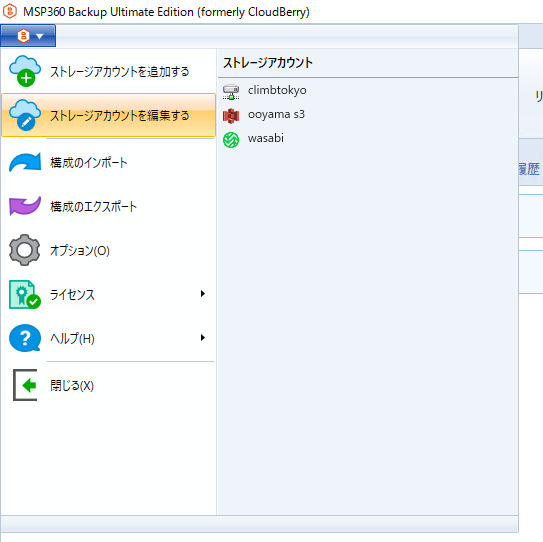This screenshot has width=543, height=542.
Task: Select ストレージアカウントを追加する menu entry
Action: [x=109, y=71]
